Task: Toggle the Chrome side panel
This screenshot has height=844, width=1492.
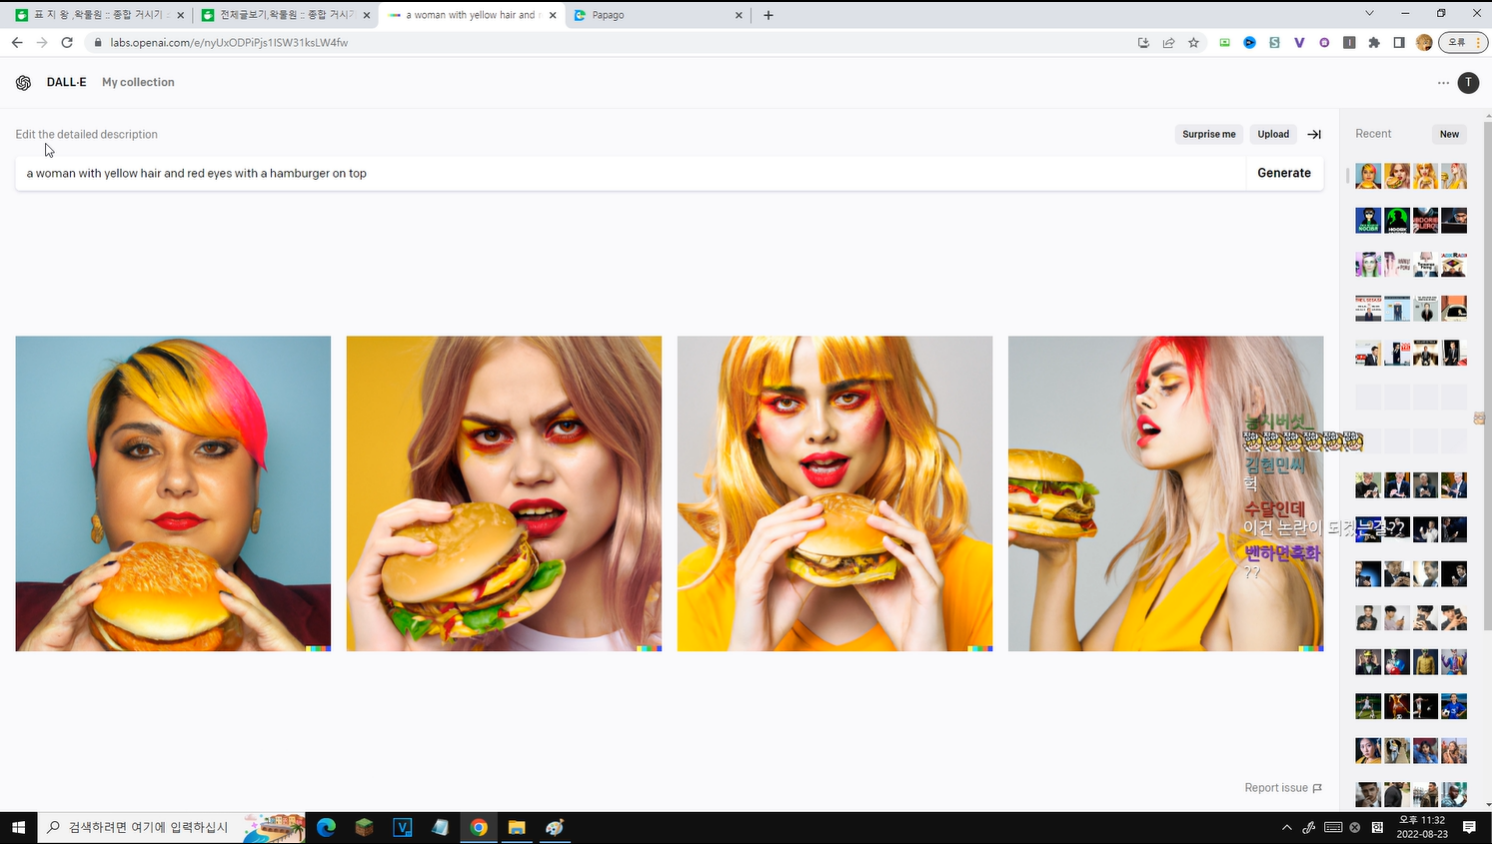Action: point(1399,43)
